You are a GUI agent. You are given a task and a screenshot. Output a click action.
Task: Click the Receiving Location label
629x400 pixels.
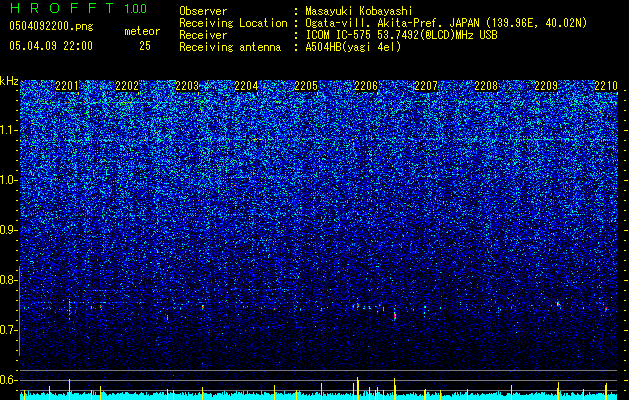(x=233, y=23)
